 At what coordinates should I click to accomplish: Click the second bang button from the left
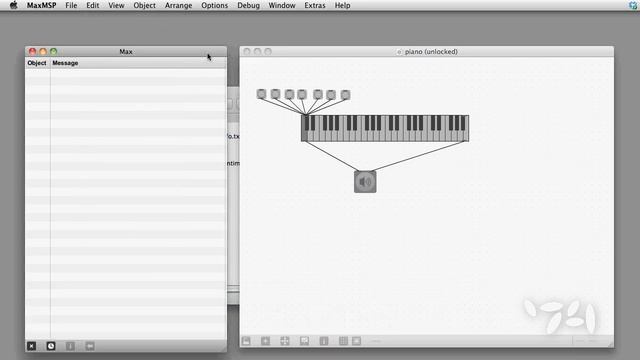coord(276,94)
